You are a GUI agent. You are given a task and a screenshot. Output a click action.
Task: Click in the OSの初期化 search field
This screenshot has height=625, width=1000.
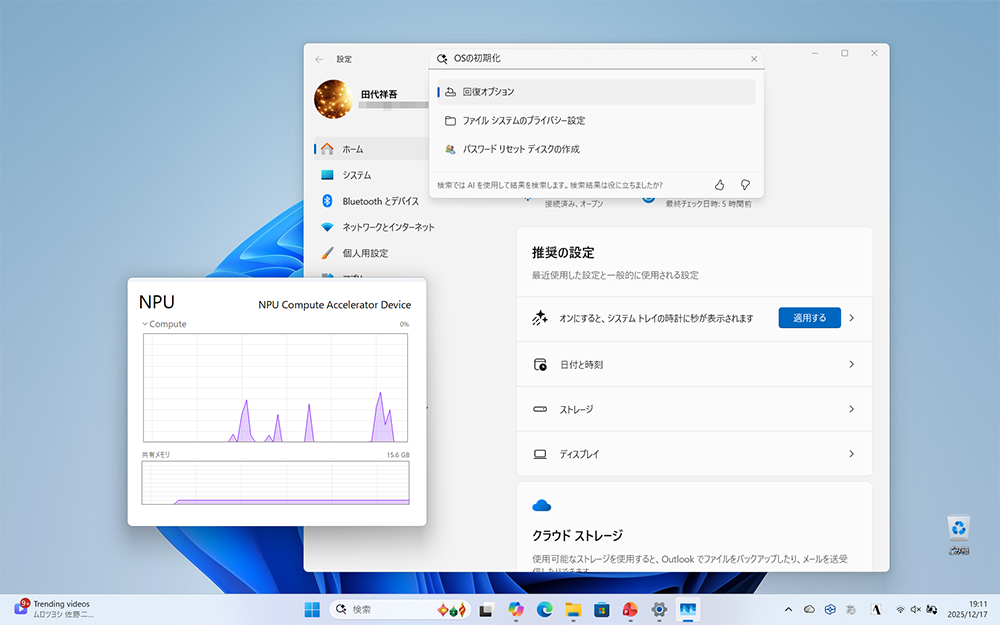tap(596, 59)
